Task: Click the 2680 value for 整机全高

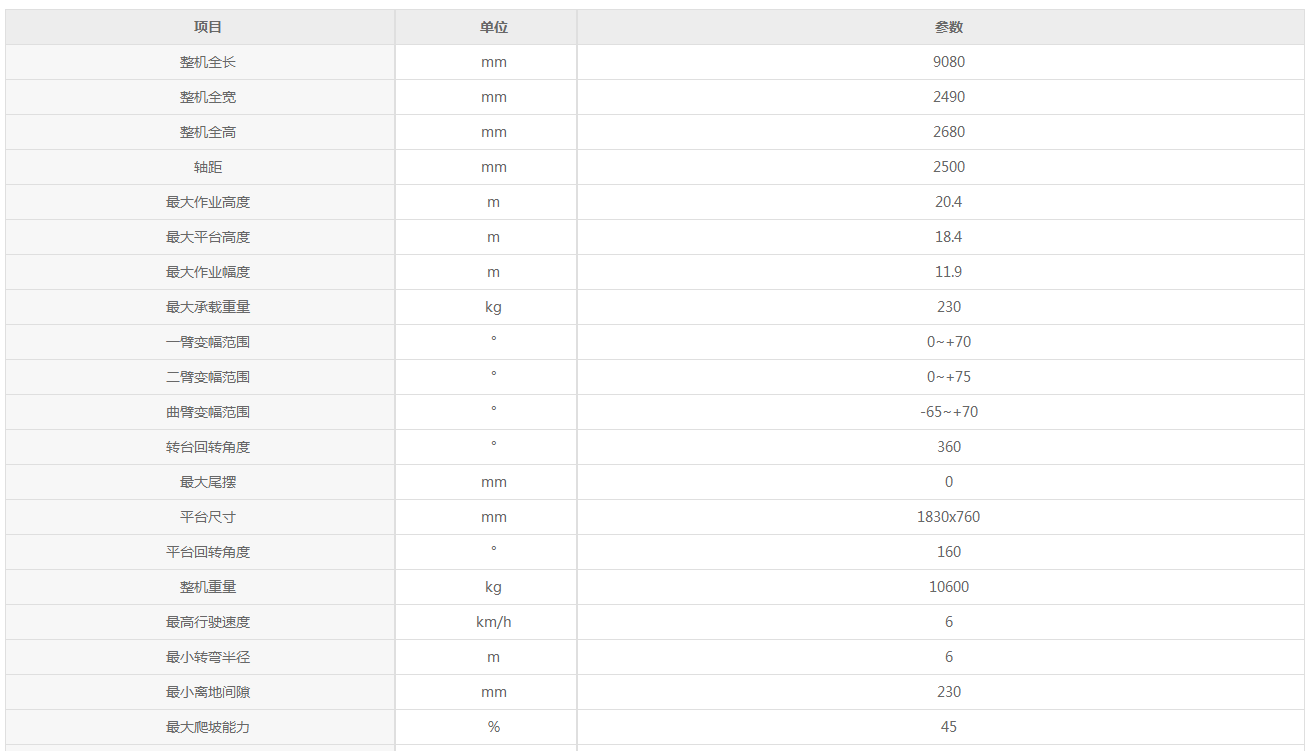Action: pyautogui.click(x=948, y=132)
